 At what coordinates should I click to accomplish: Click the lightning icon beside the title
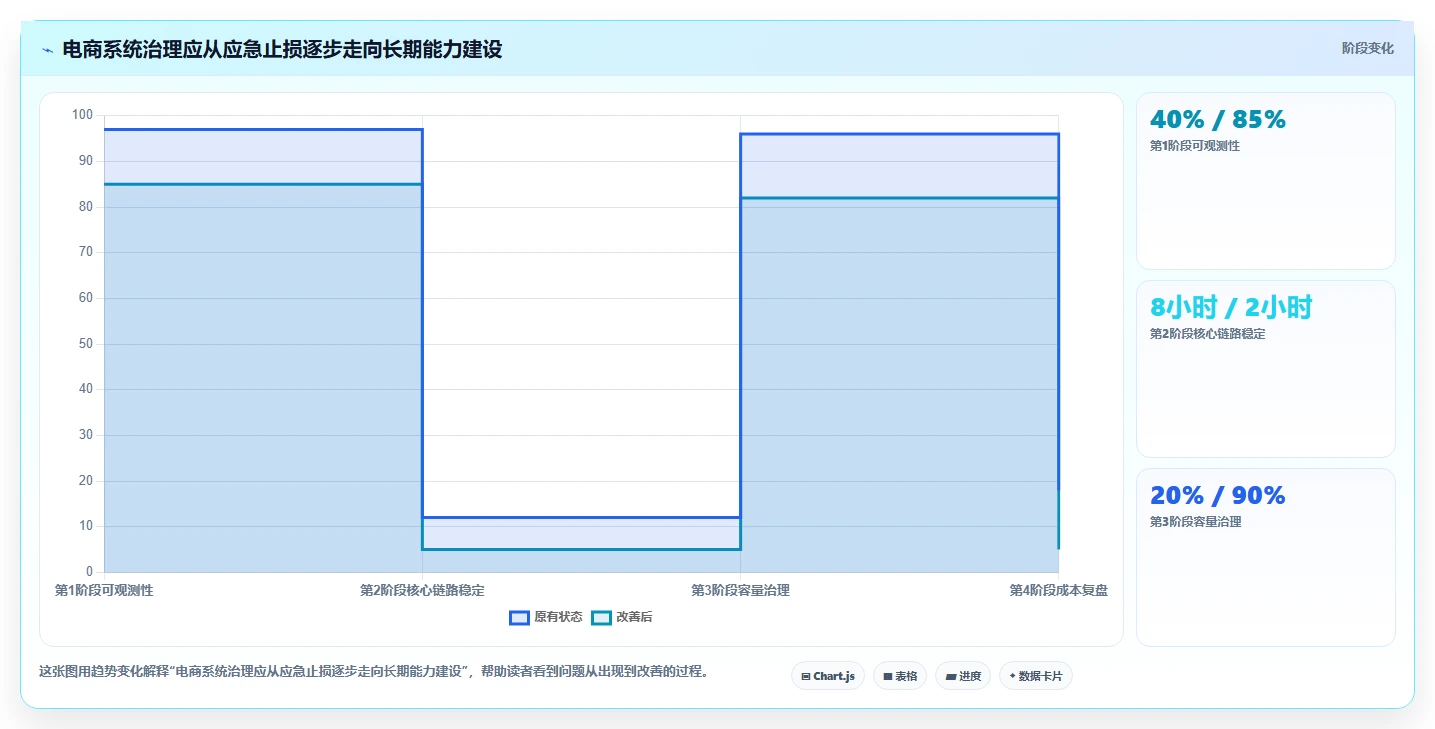[x=47, y=50]
